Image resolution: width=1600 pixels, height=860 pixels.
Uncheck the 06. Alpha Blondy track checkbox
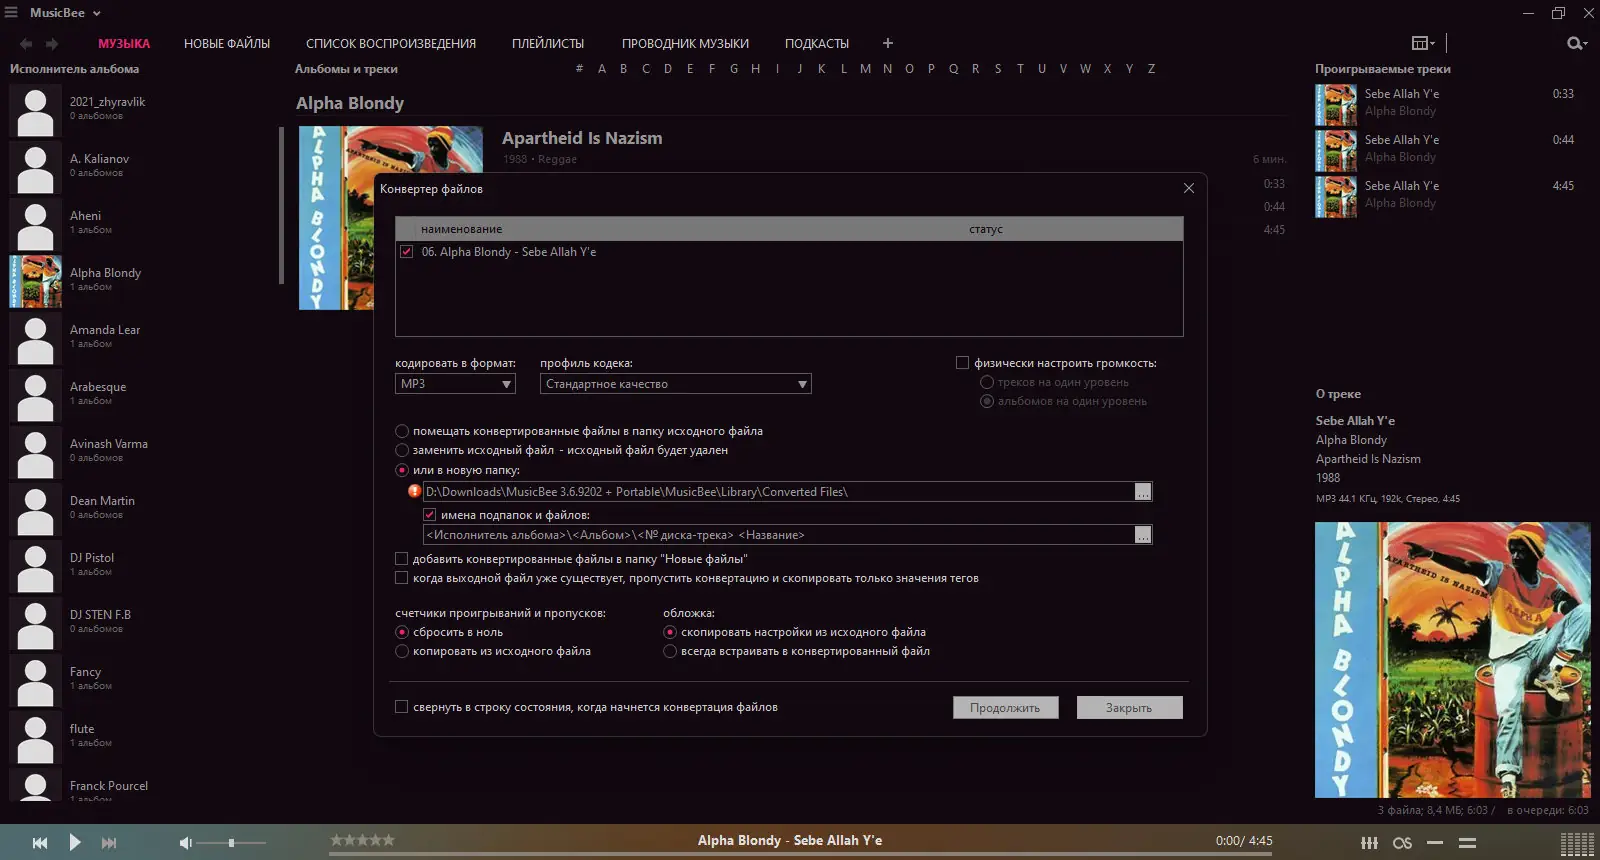pyautogui.click(x=407, y=252)
